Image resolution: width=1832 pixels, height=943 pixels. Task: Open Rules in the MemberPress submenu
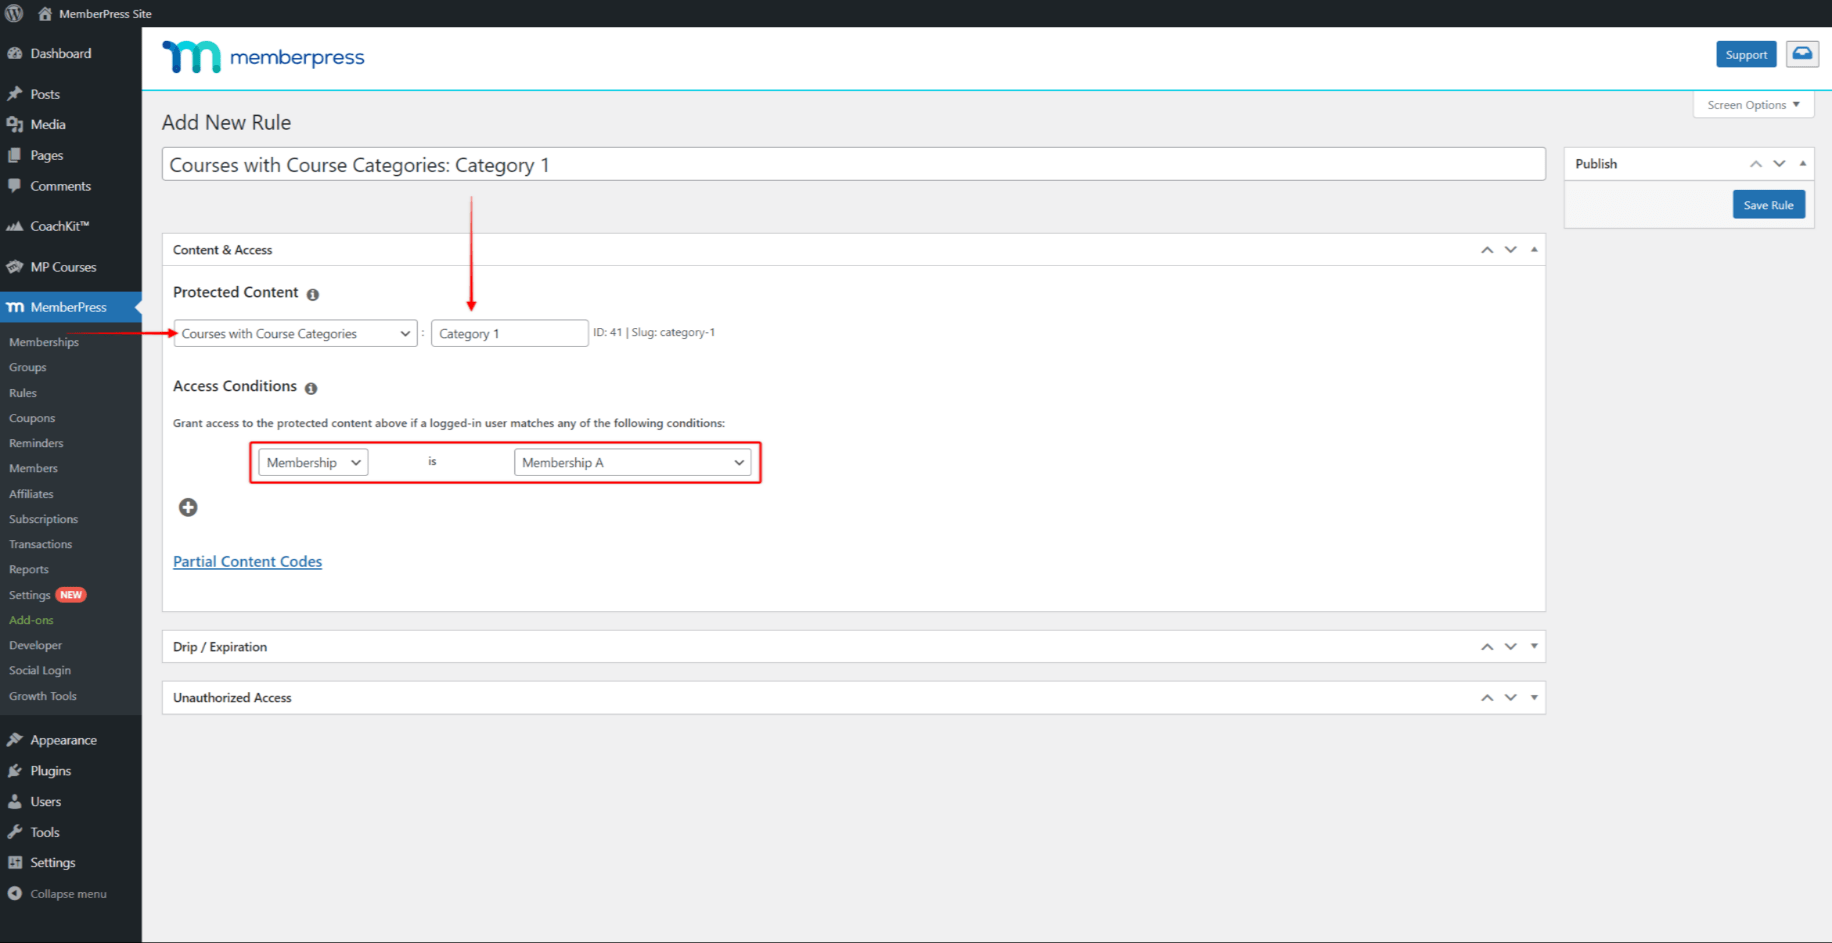click(x=23, y=393)
